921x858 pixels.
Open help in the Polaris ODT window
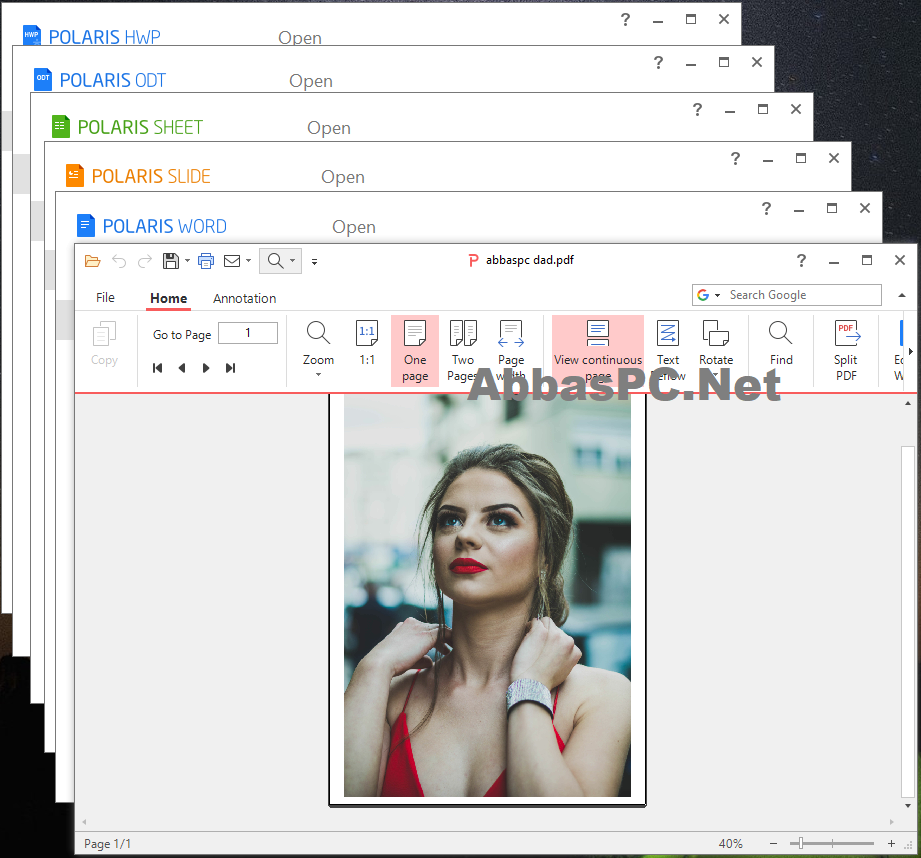coord(658,63)
